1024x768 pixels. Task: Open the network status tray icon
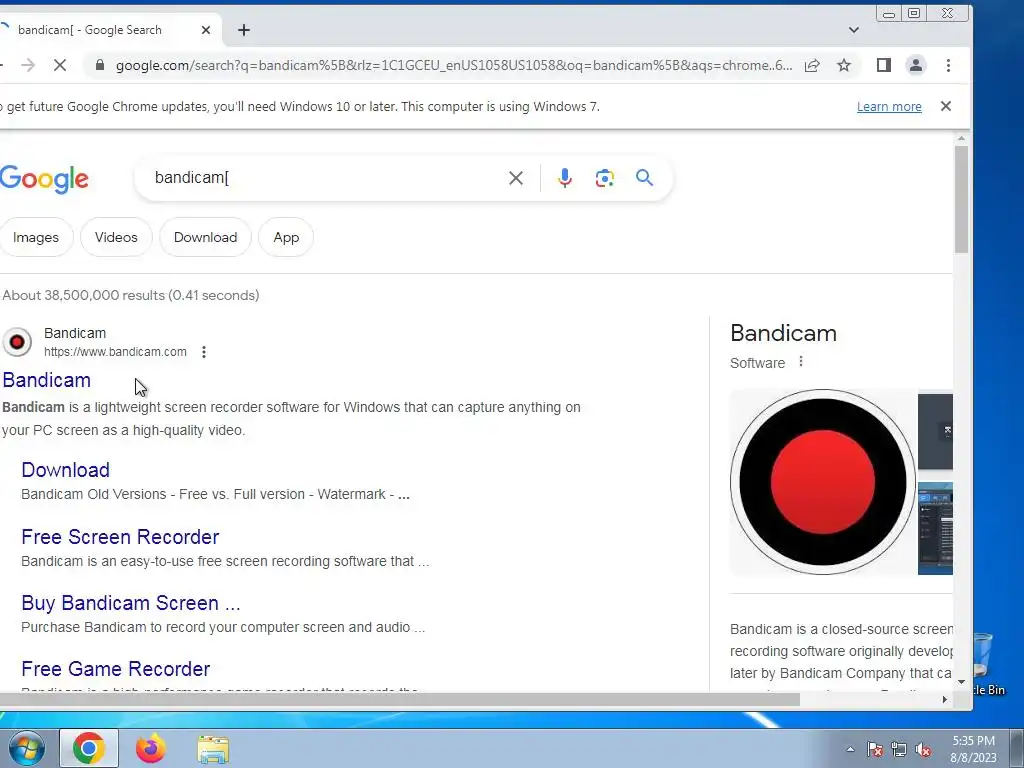coord(899,750)
